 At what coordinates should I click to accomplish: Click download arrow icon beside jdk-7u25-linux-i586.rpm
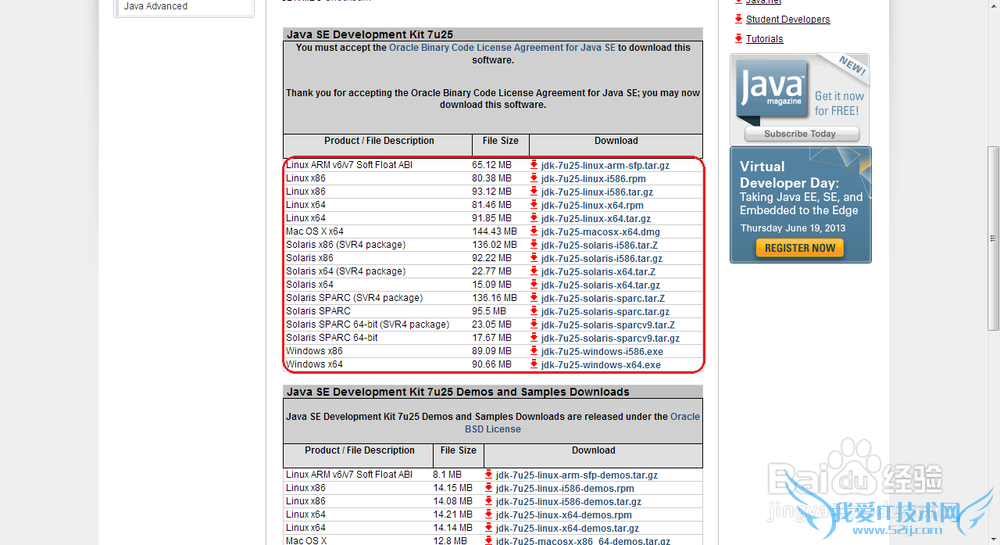[x=534, y=178]
